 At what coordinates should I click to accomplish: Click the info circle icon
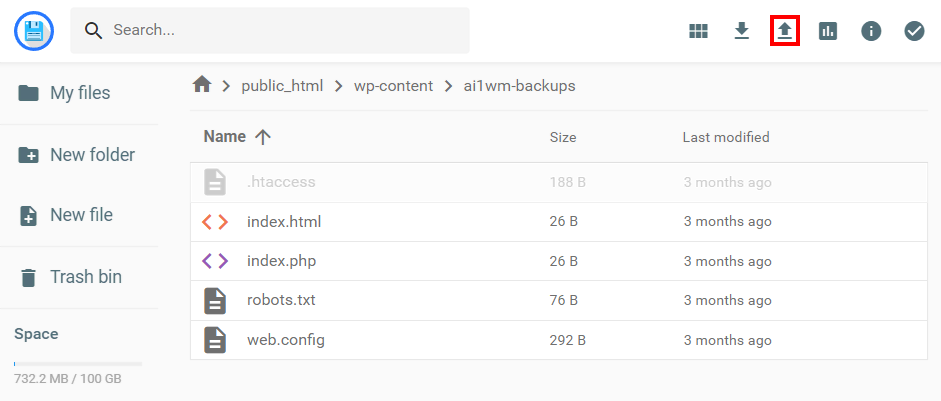tap(871, 31)
